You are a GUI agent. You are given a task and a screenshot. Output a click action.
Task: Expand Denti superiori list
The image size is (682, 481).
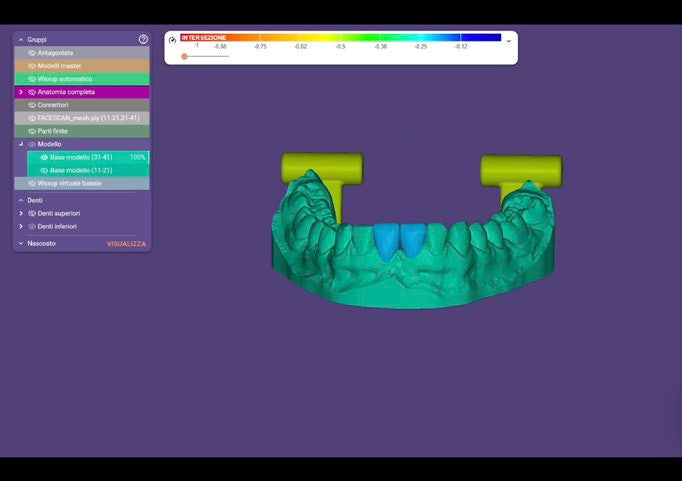pyautogui.click(x=21, y=213)
